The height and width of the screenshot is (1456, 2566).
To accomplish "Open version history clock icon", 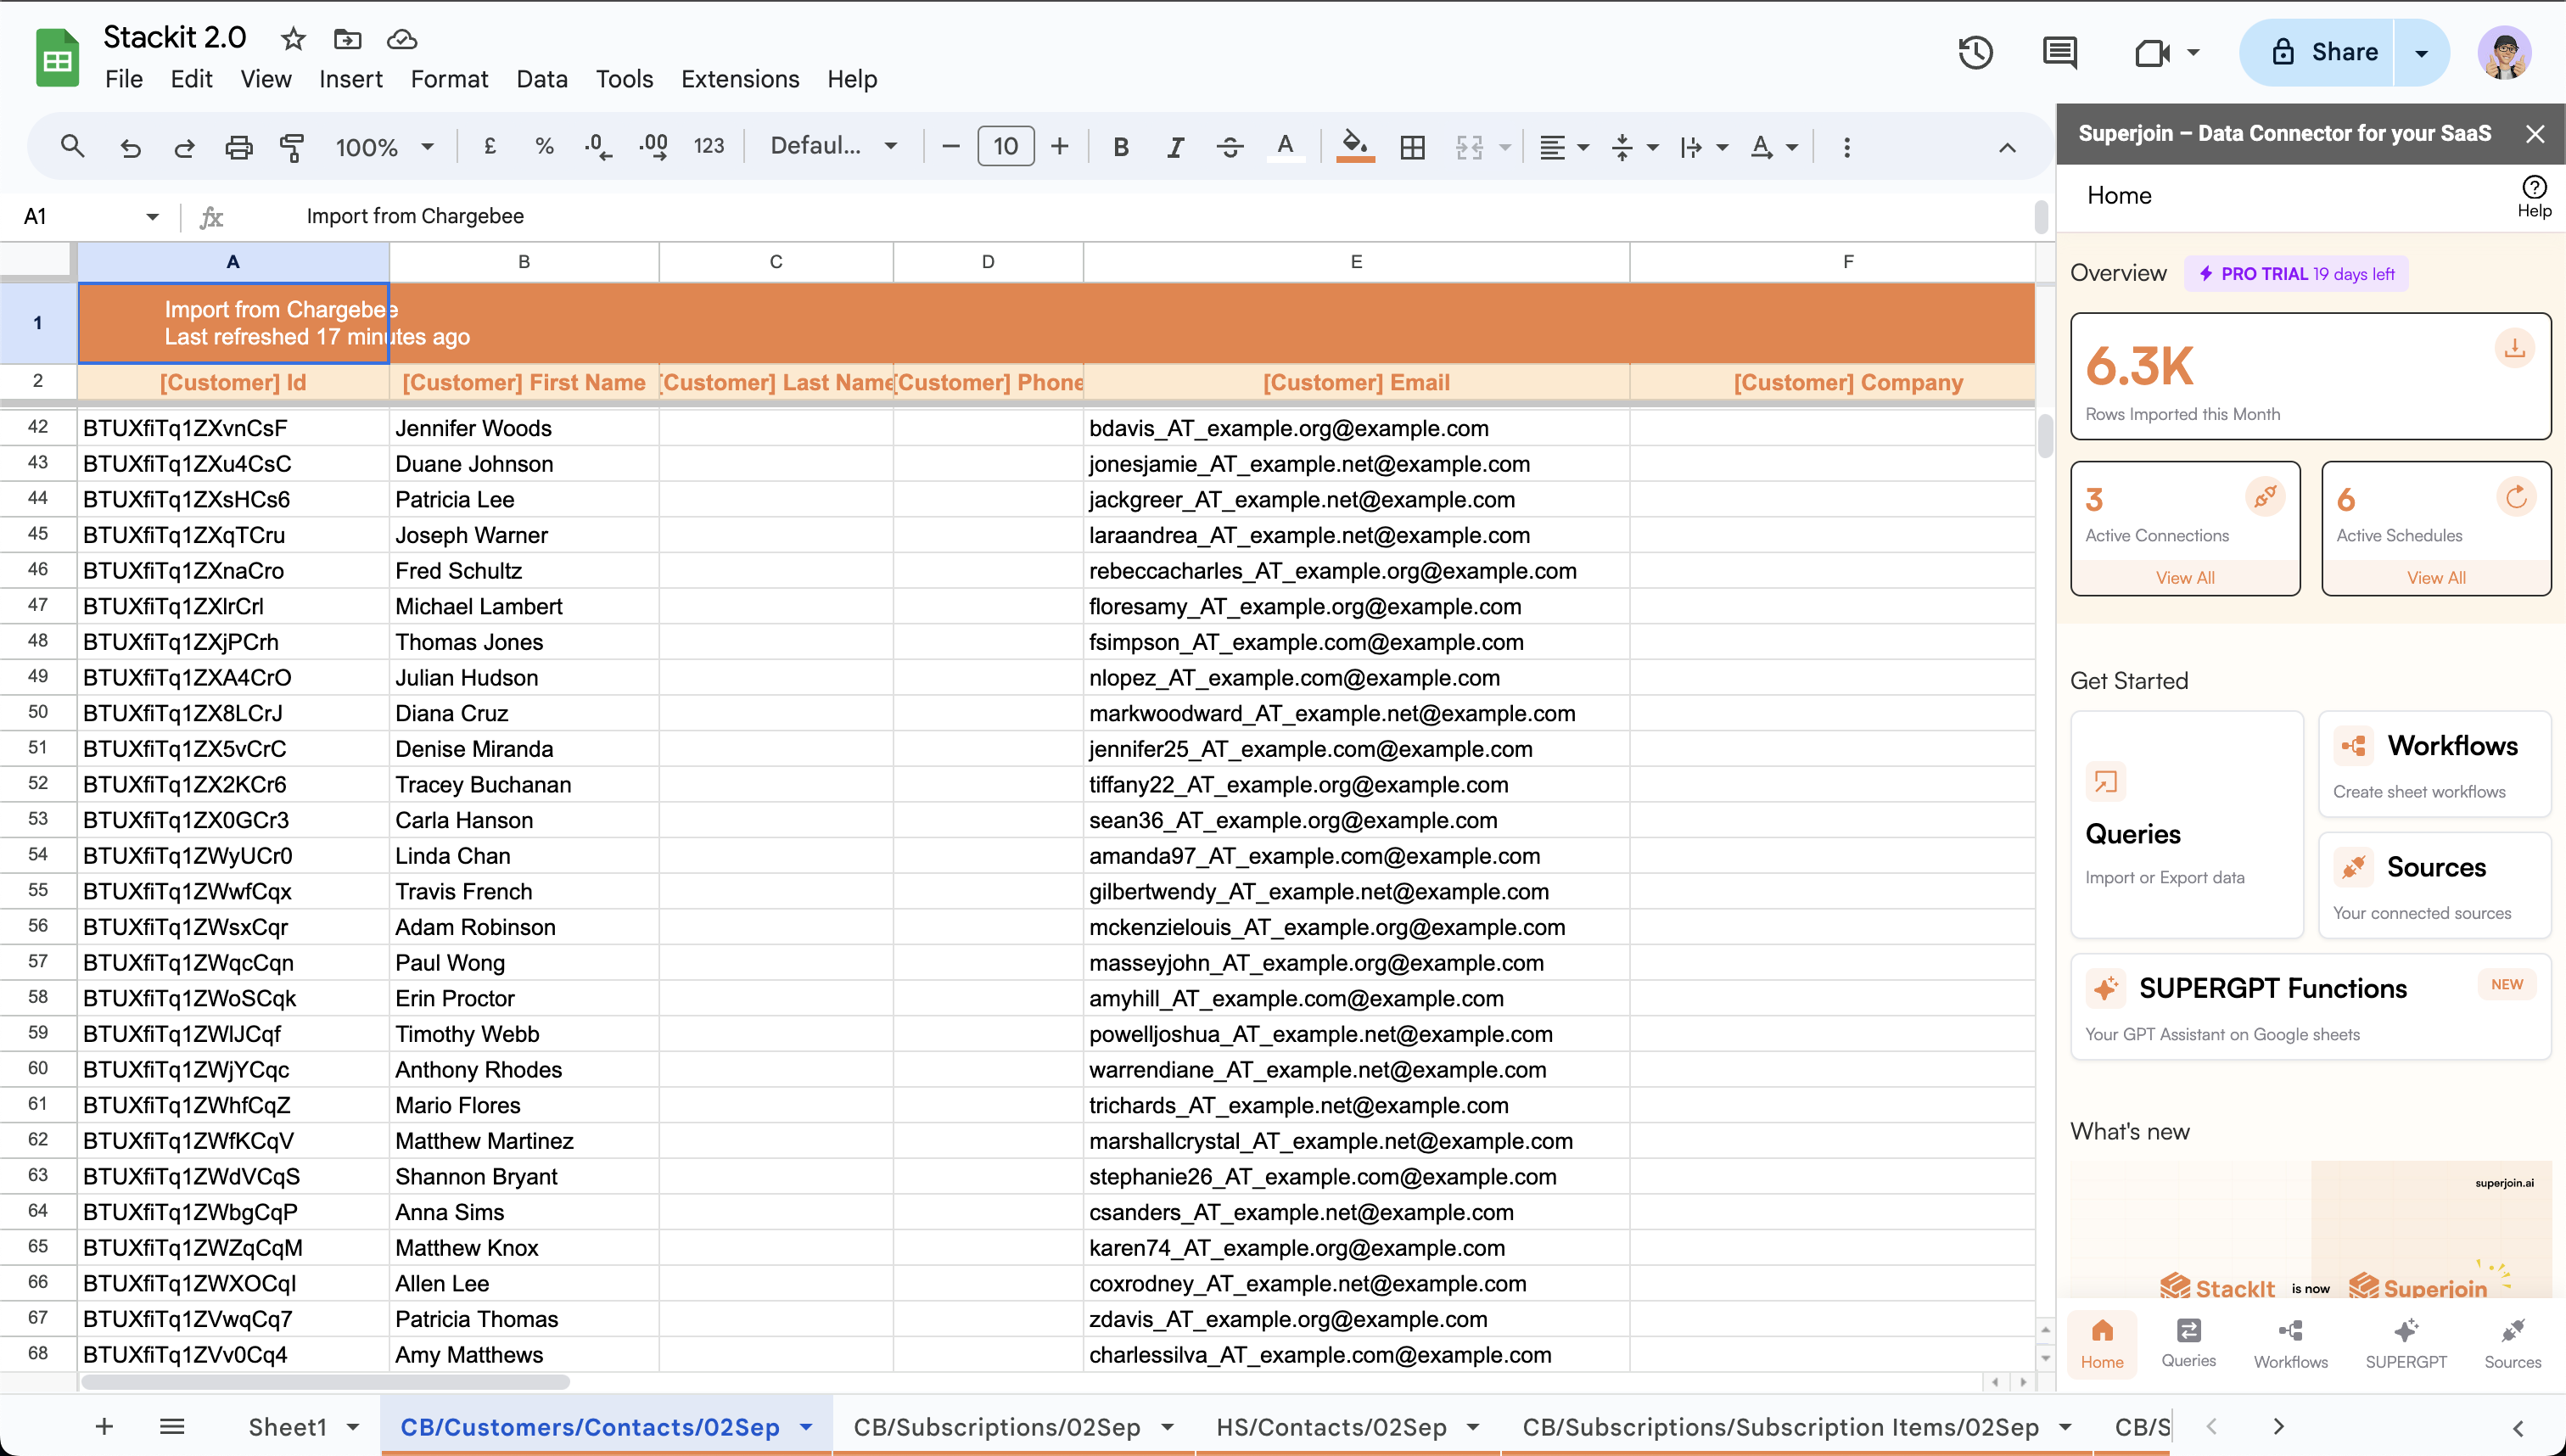I will (x=1976, y=52).
